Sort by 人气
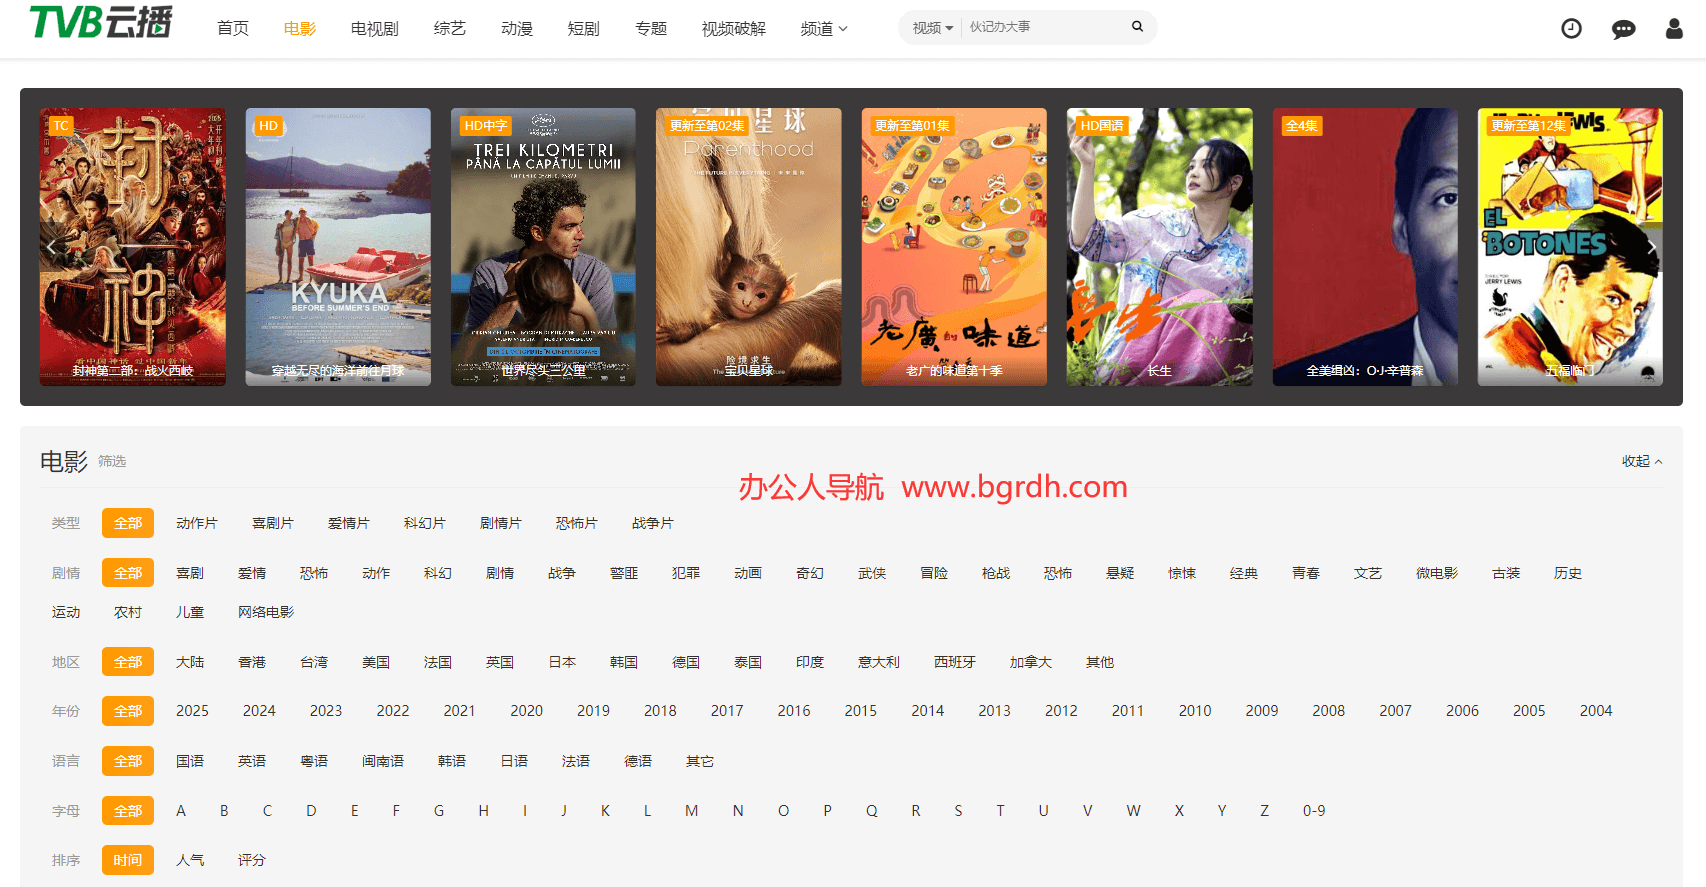1706x887 pixels. [x=190, y=860]
